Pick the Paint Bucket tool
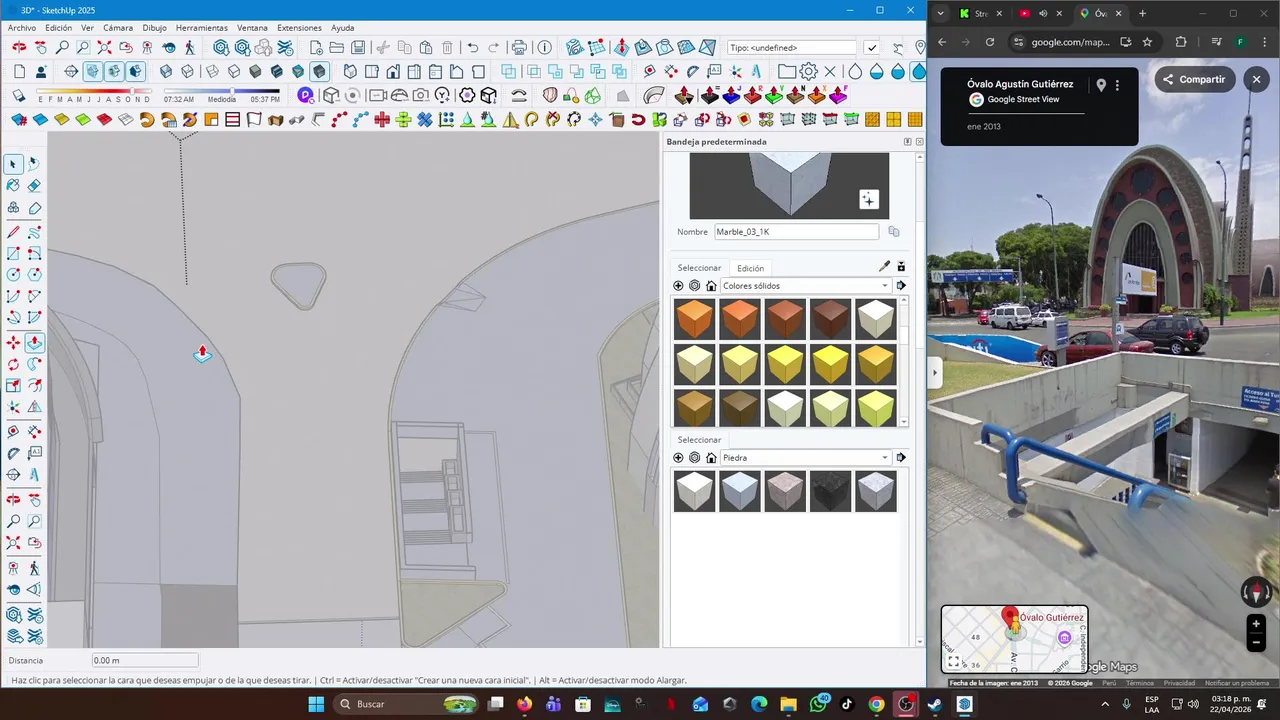The height and width of the screenshot is (720, 1280). (13, 185)
